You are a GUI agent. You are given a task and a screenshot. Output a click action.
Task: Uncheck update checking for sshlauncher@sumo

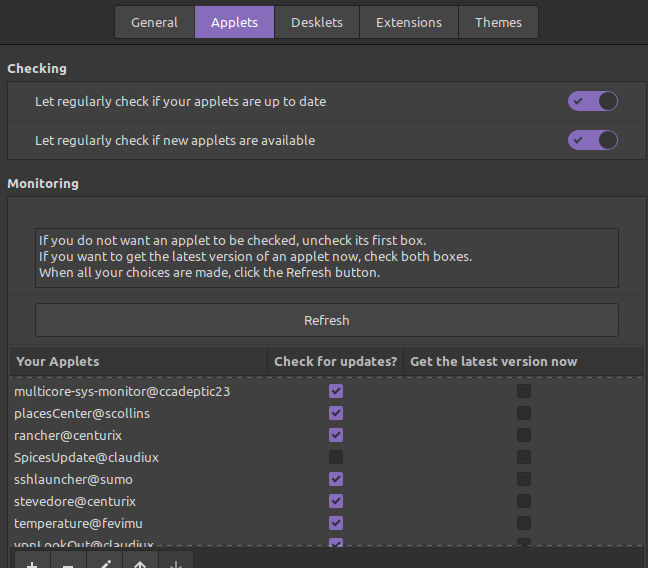coord(336,479)
